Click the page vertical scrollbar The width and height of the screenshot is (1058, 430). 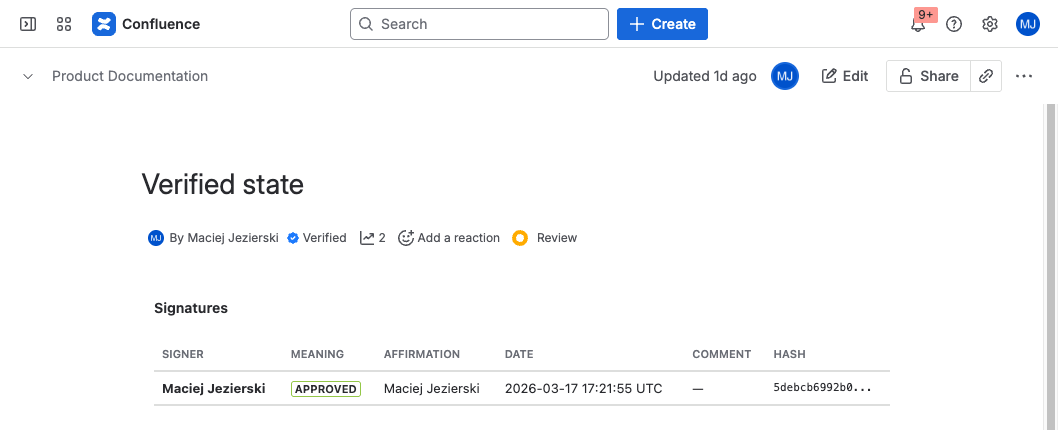point(1049,267)
